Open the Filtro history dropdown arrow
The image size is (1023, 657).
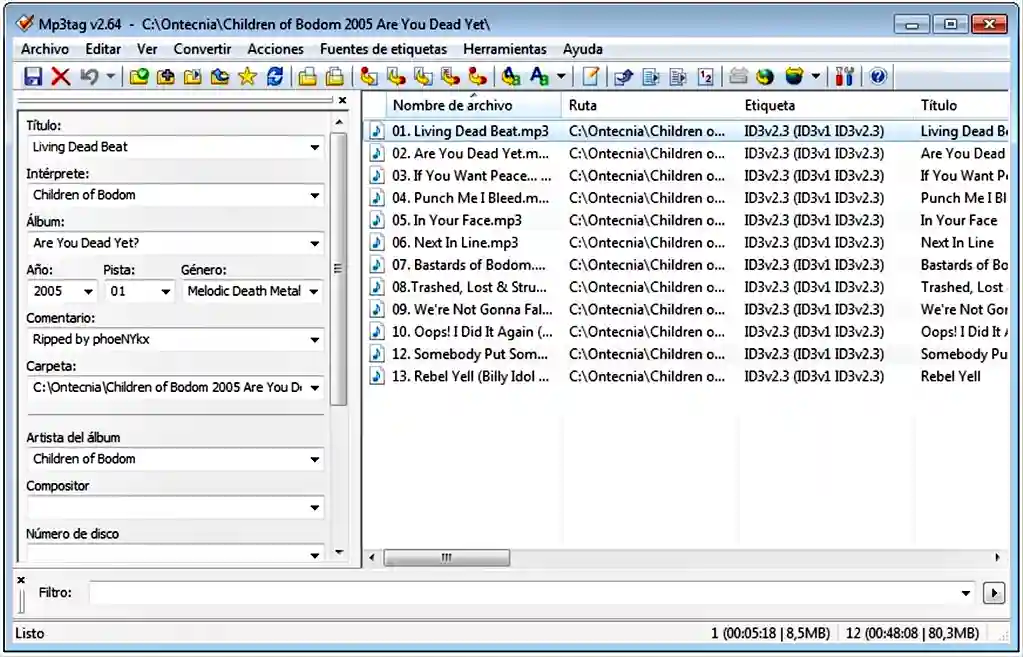966,593
